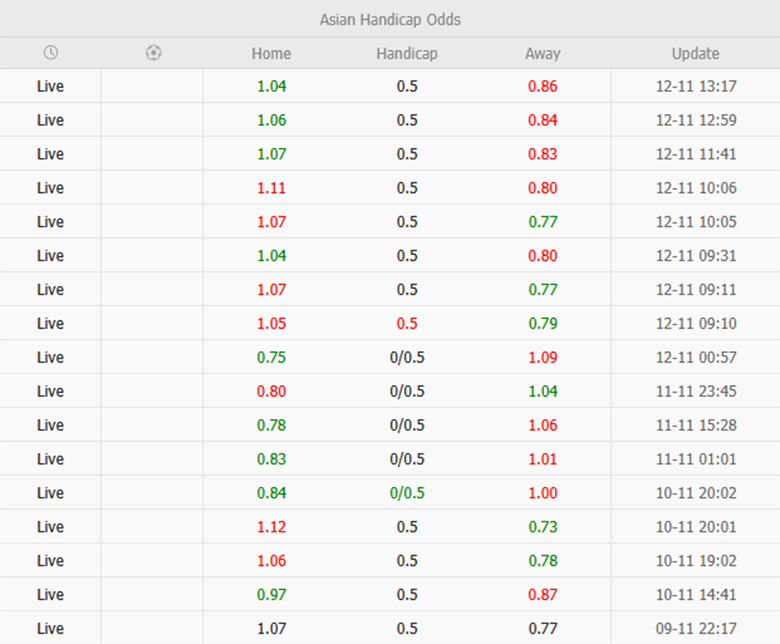The height and width of the screenshot is (644, 780).
Task: Click the green 0/0.5 handicap at 10-11 20:02
Action: (x=407, y=493)
